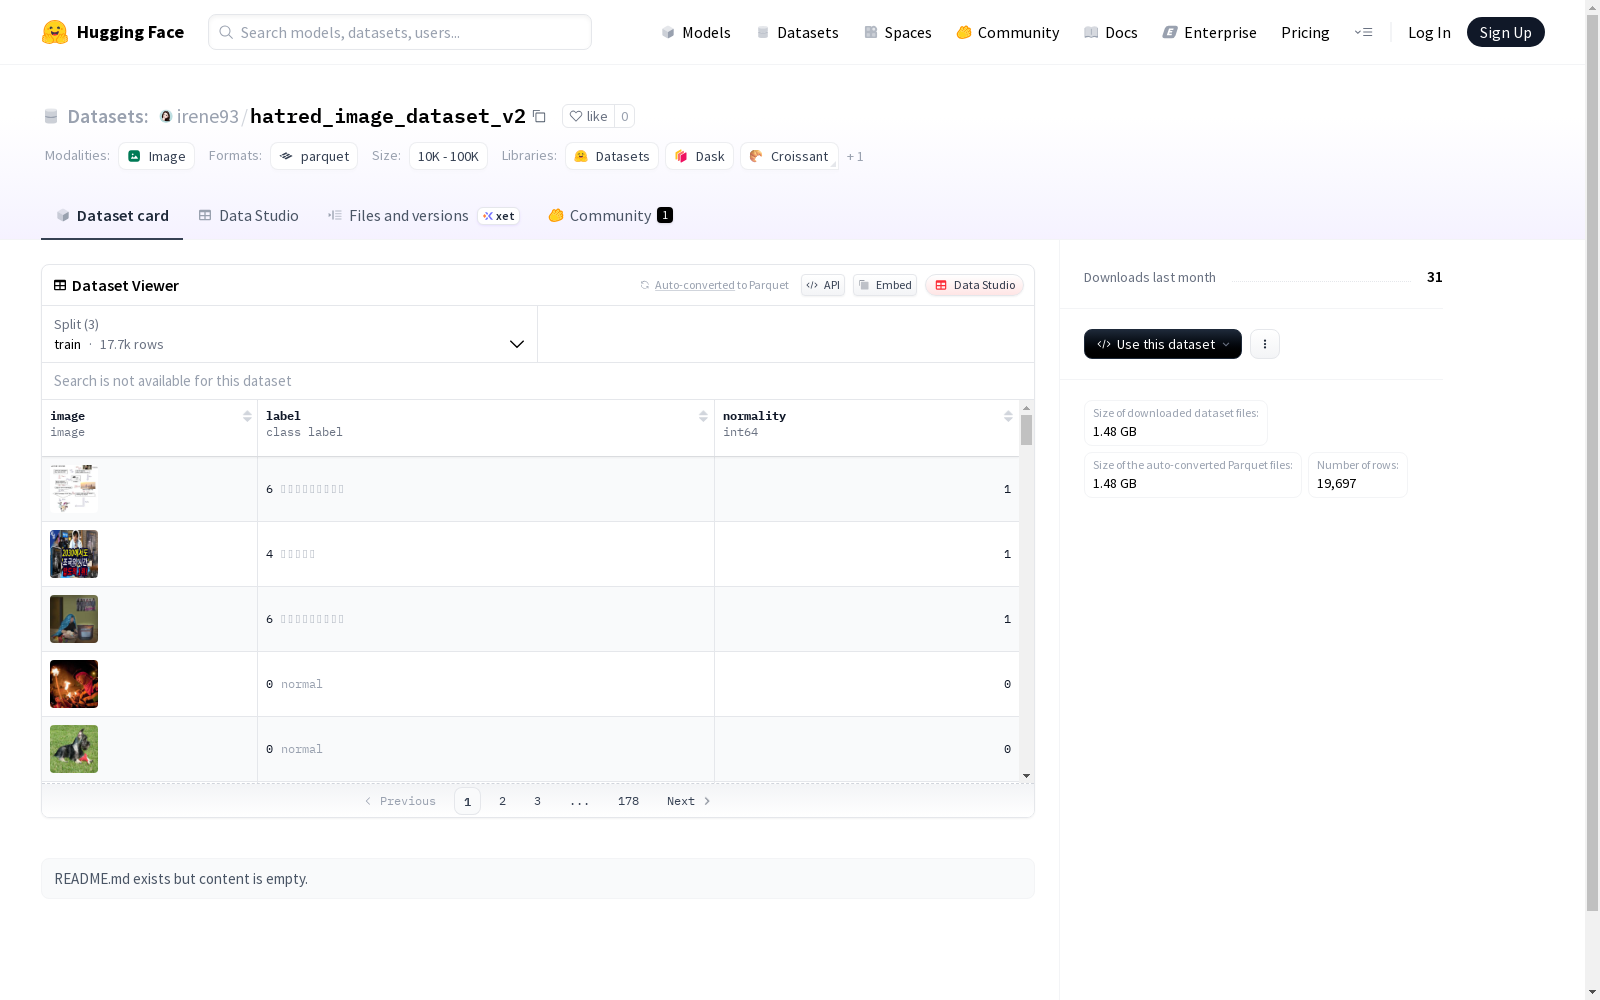Screen dimensions: 1600x1000
Task: Open second row image thumbnail with label 4
Action: click(x=74, y=554)
